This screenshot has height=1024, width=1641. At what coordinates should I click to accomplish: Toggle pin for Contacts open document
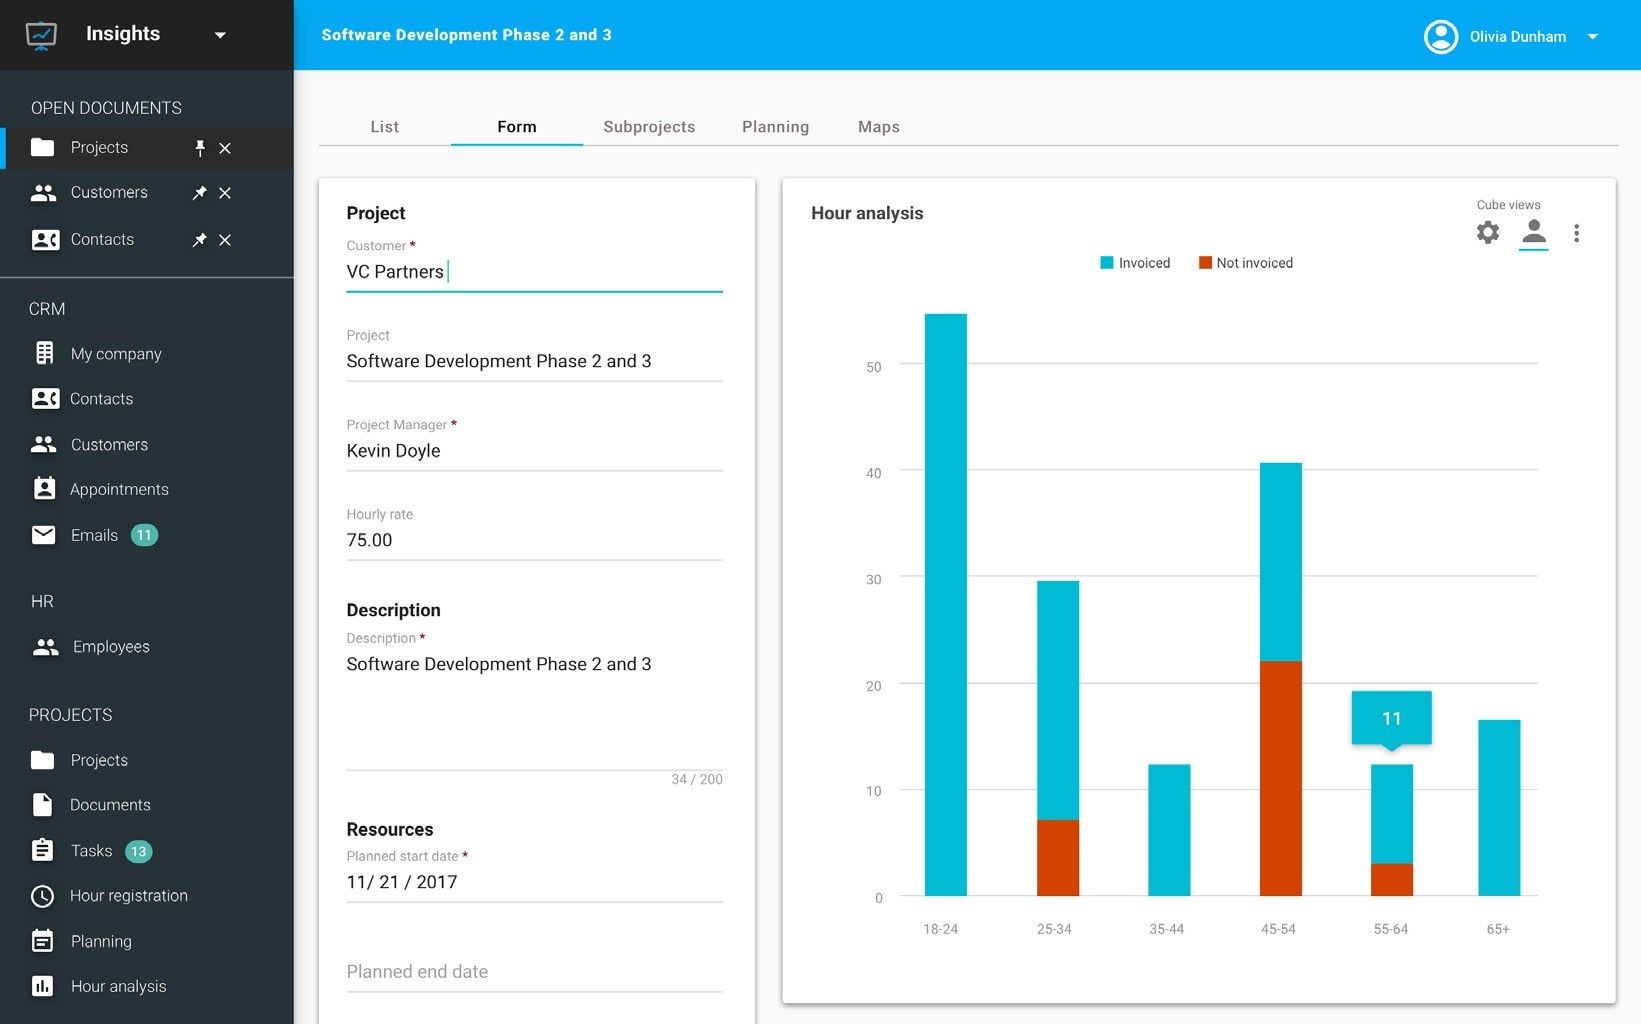click(x=200, y=240)
